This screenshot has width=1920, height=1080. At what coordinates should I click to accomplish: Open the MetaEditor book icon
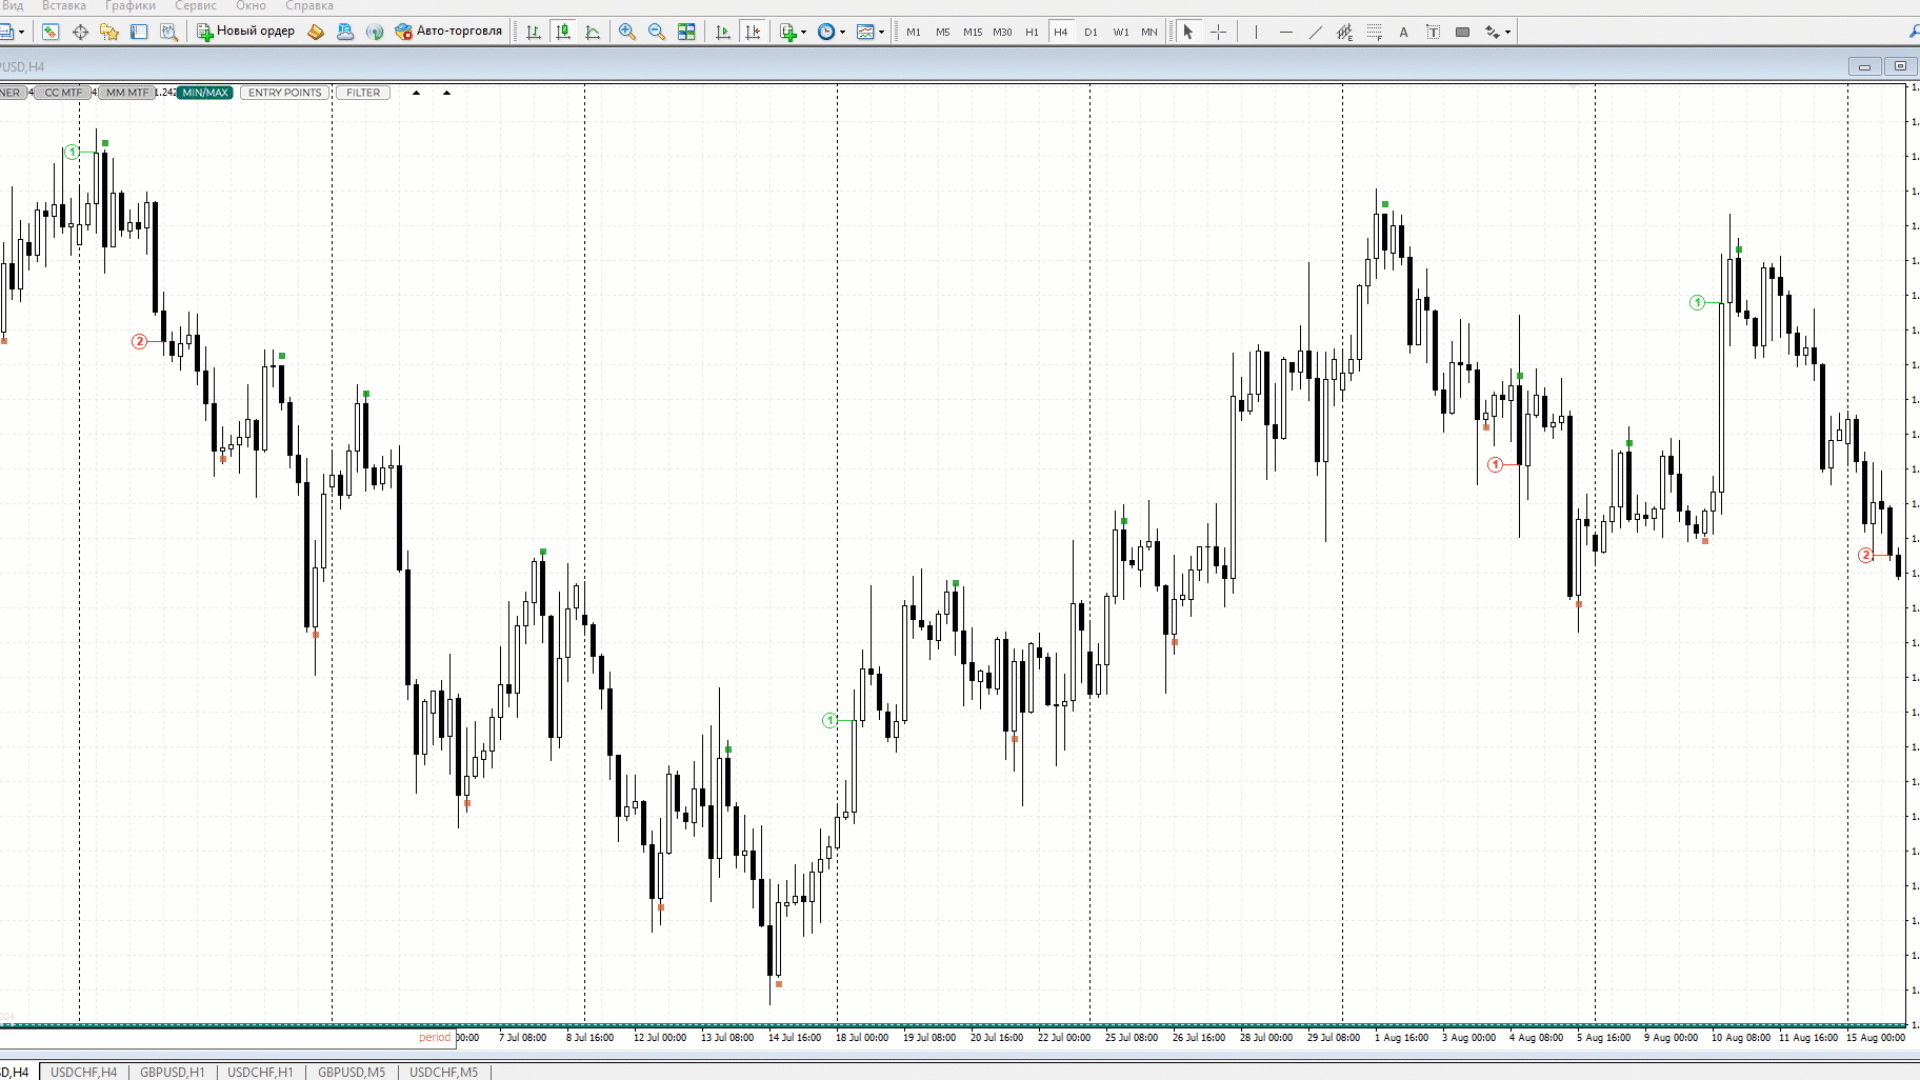pyautogui.click(x=316, y=32)
